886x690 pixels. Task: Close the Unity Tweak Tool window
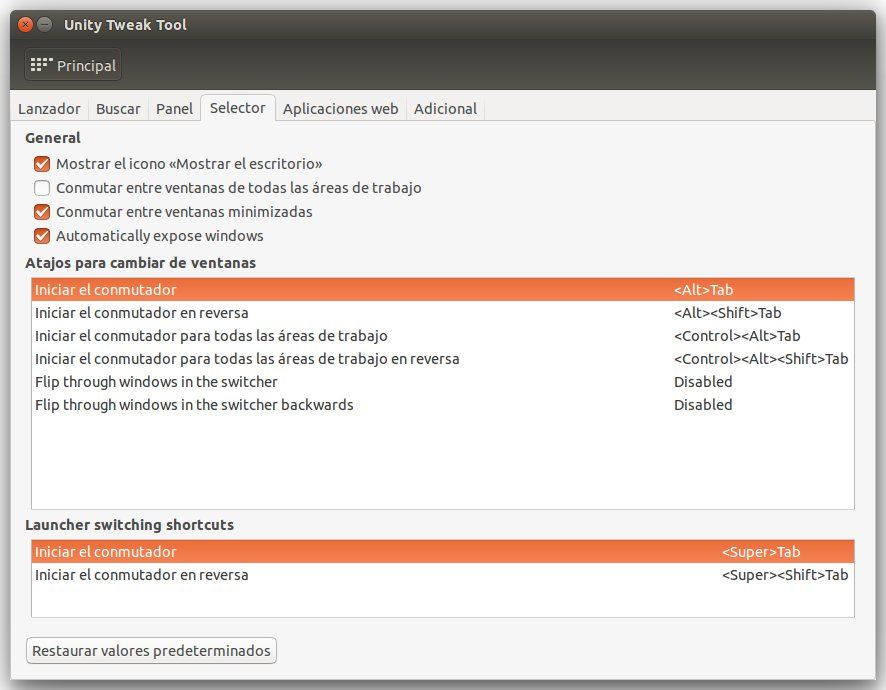tap(26, 24)
